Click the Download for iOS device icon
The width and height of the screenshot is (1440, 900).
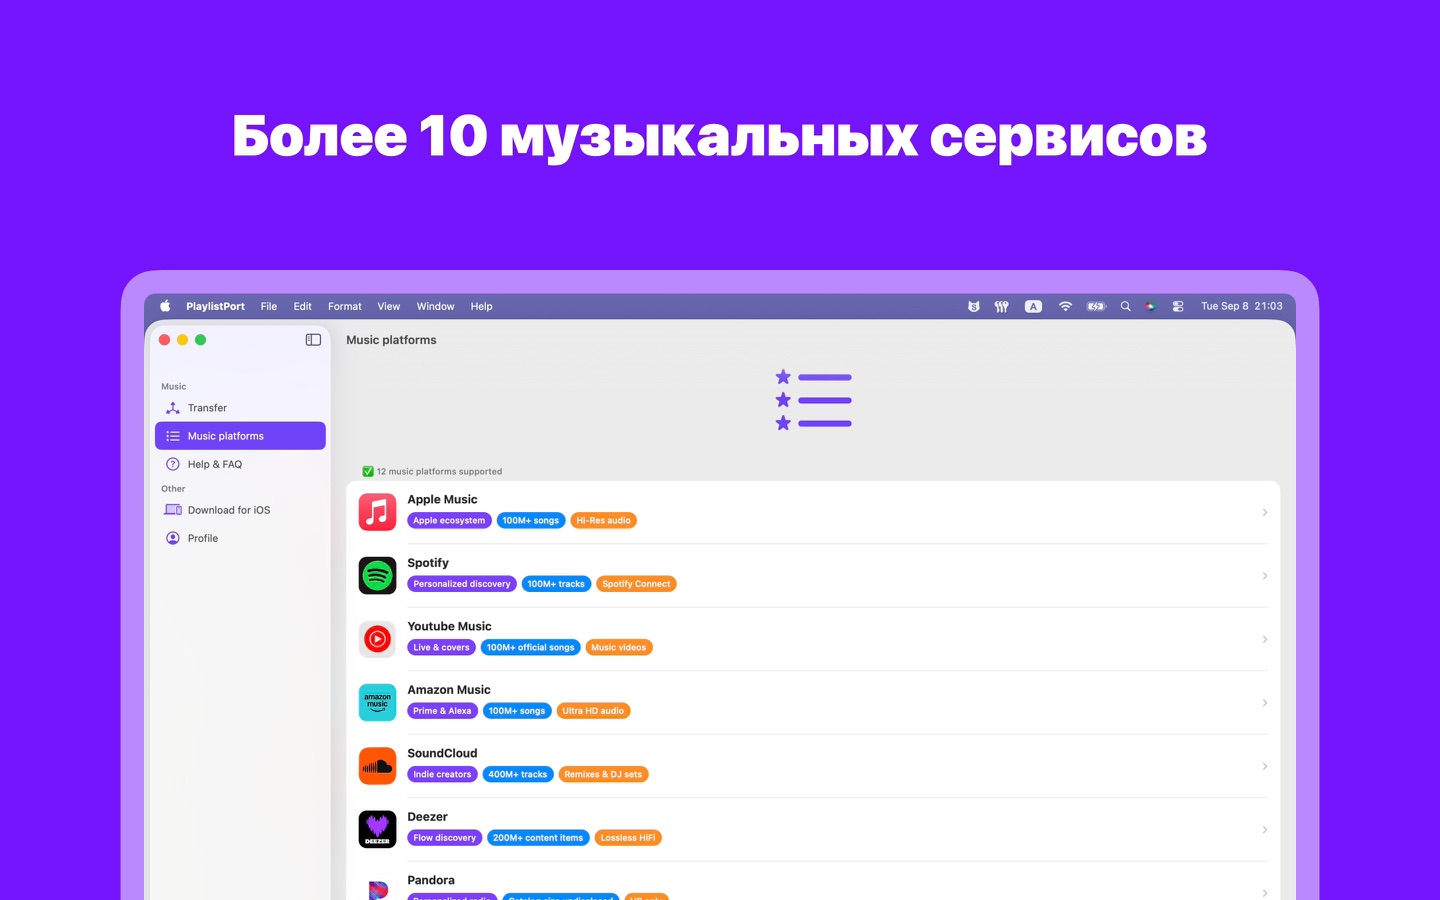[x=173, y=510]
